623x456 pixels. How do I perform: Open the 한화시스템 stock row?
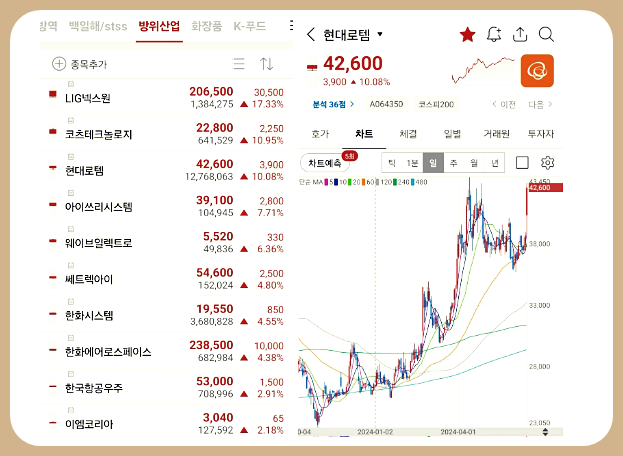pos(166,315)
